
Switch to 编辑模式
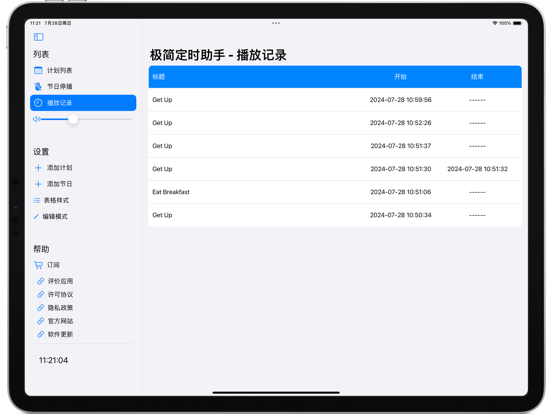(55, 217)
